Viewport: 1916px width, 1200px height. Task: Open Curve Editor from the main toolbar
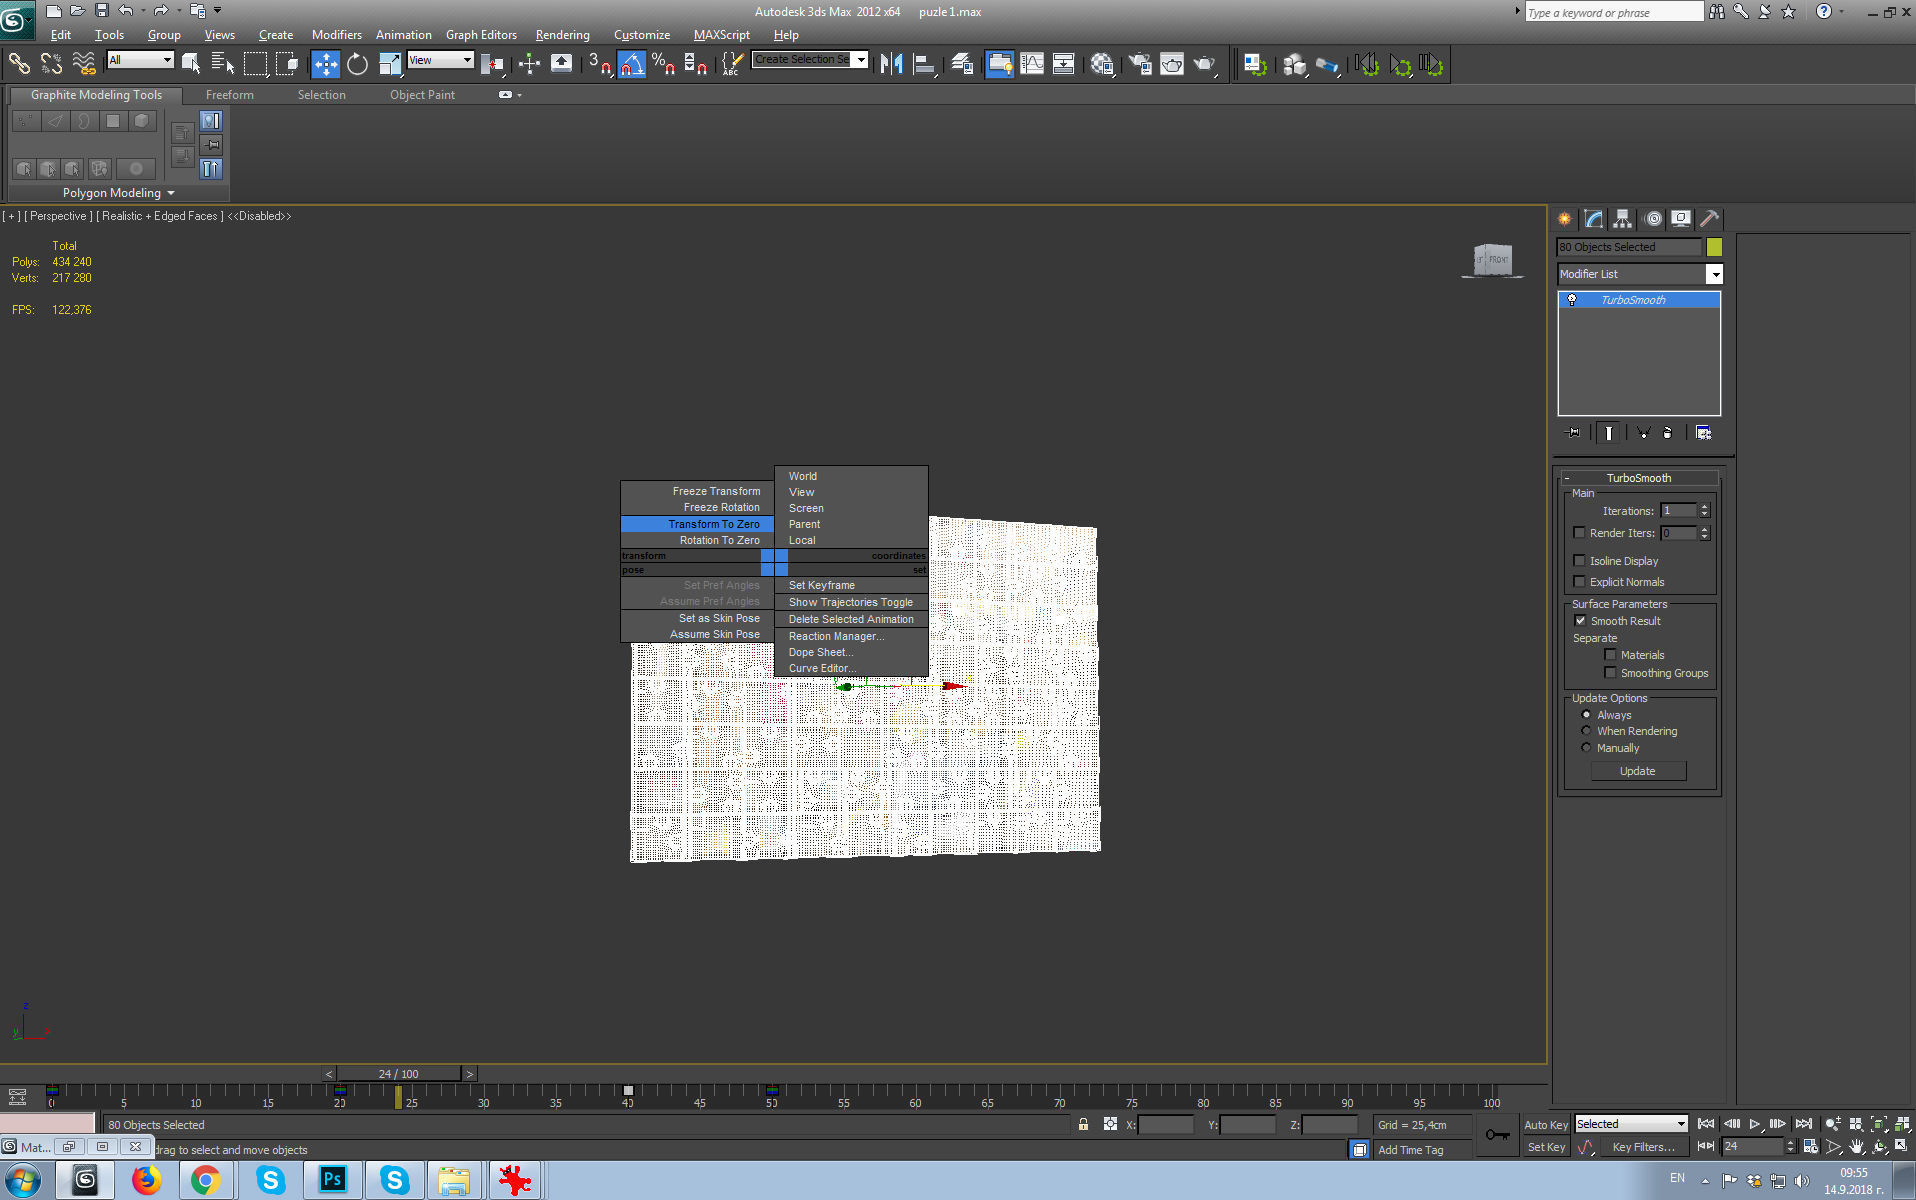coord(1031,64)
